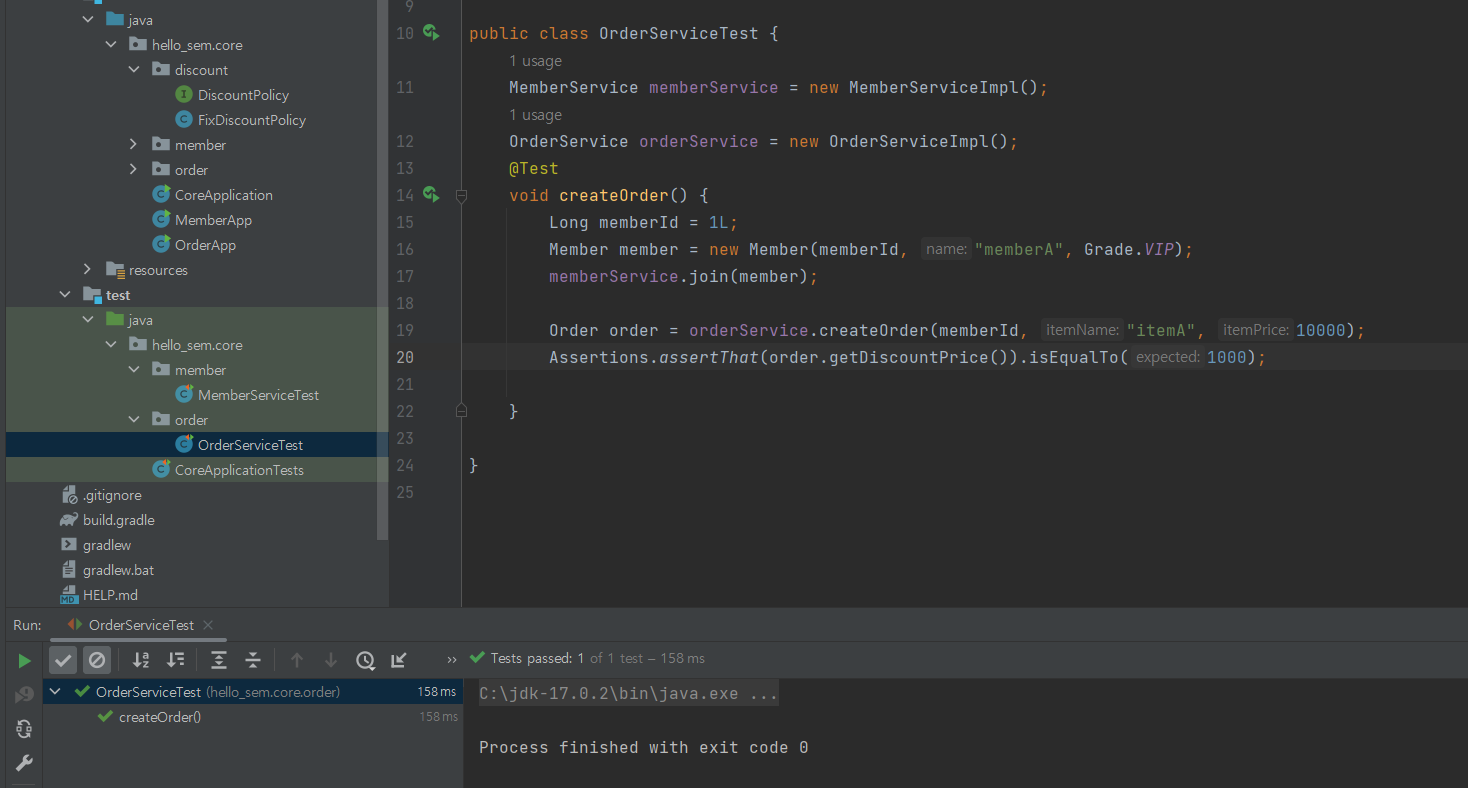Image resolution: width=1468 pixels, height=788 pixels.
Task: Collapse the test folder
Action: [x=65, y=295]
